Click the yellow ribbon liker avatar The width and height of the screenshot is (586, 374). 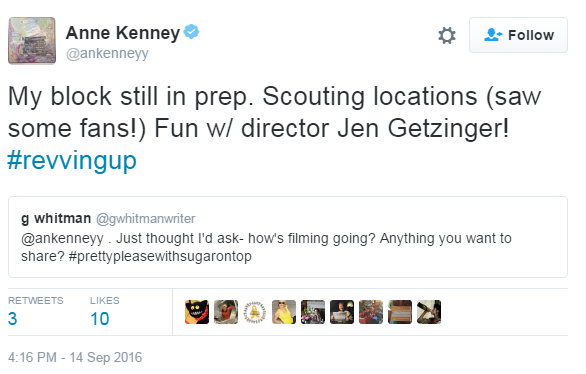point(255,312)
